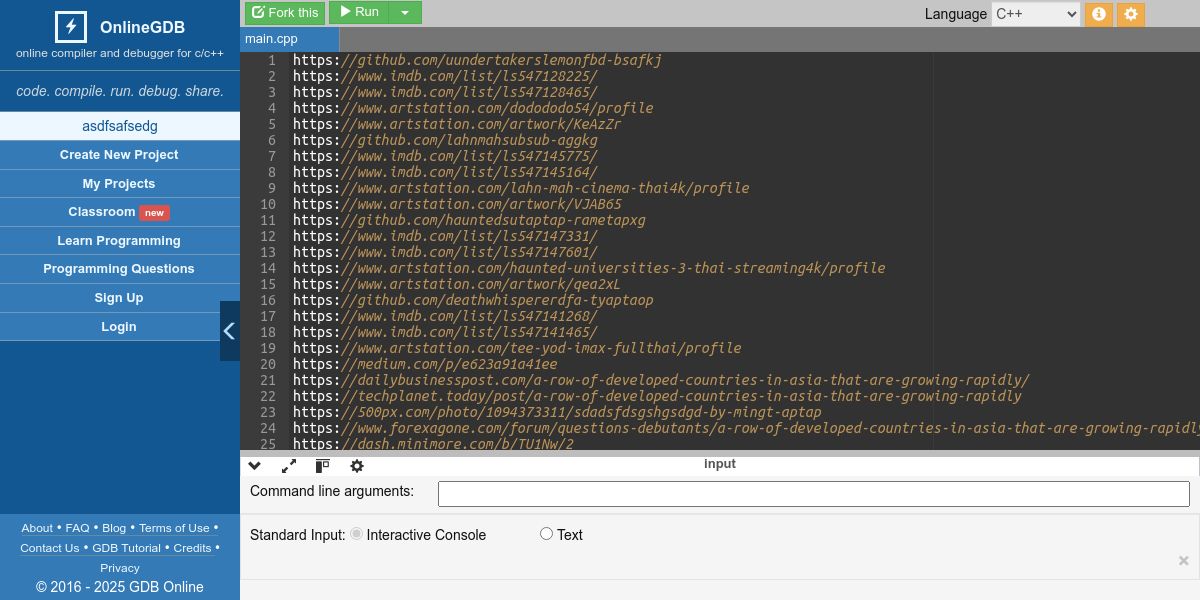Click Login in the sidebar
This screenshot has width=1200, height=600.
[119, 327]
